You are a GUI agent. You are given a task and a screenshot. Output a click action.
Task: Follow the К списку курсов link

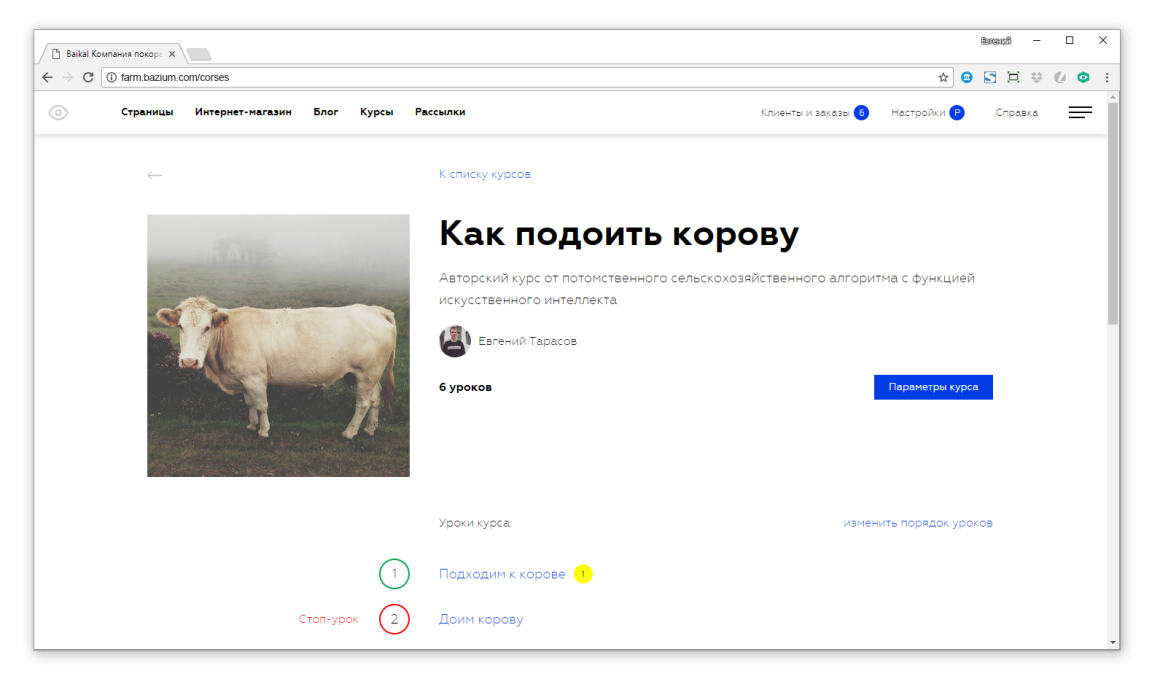[x=485, y=175]
